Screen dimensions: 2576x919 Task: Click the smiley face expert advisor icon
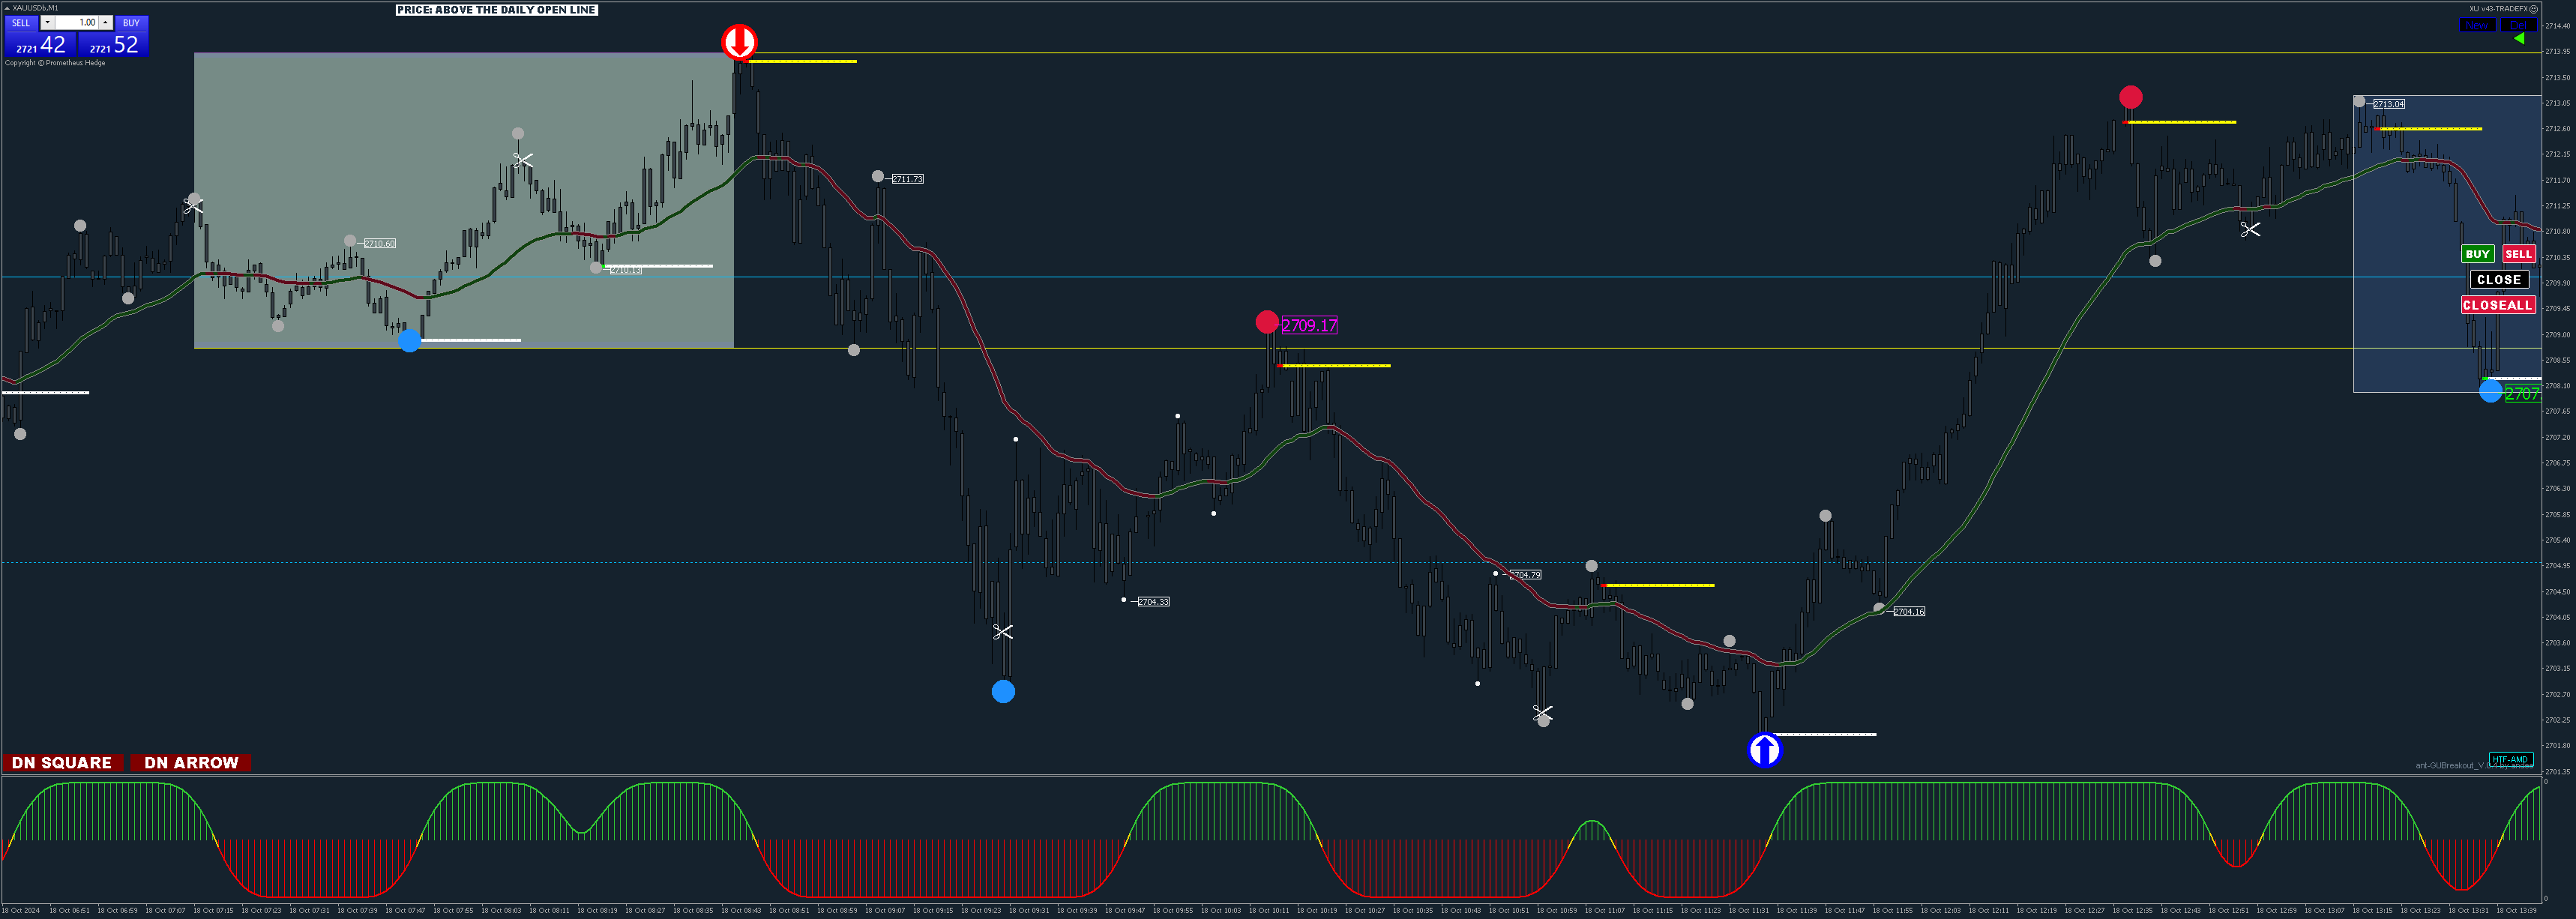click(x=2533, y=9)
